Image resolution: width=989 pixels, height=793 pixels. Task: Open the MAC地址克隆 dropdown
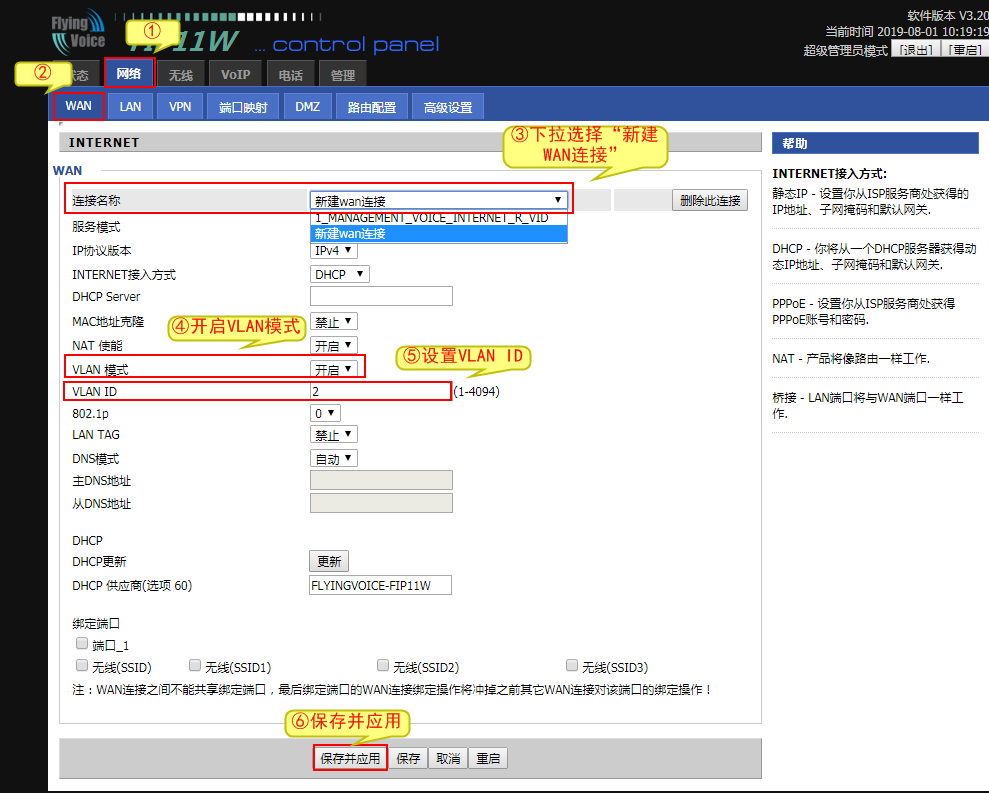[335, 321]
